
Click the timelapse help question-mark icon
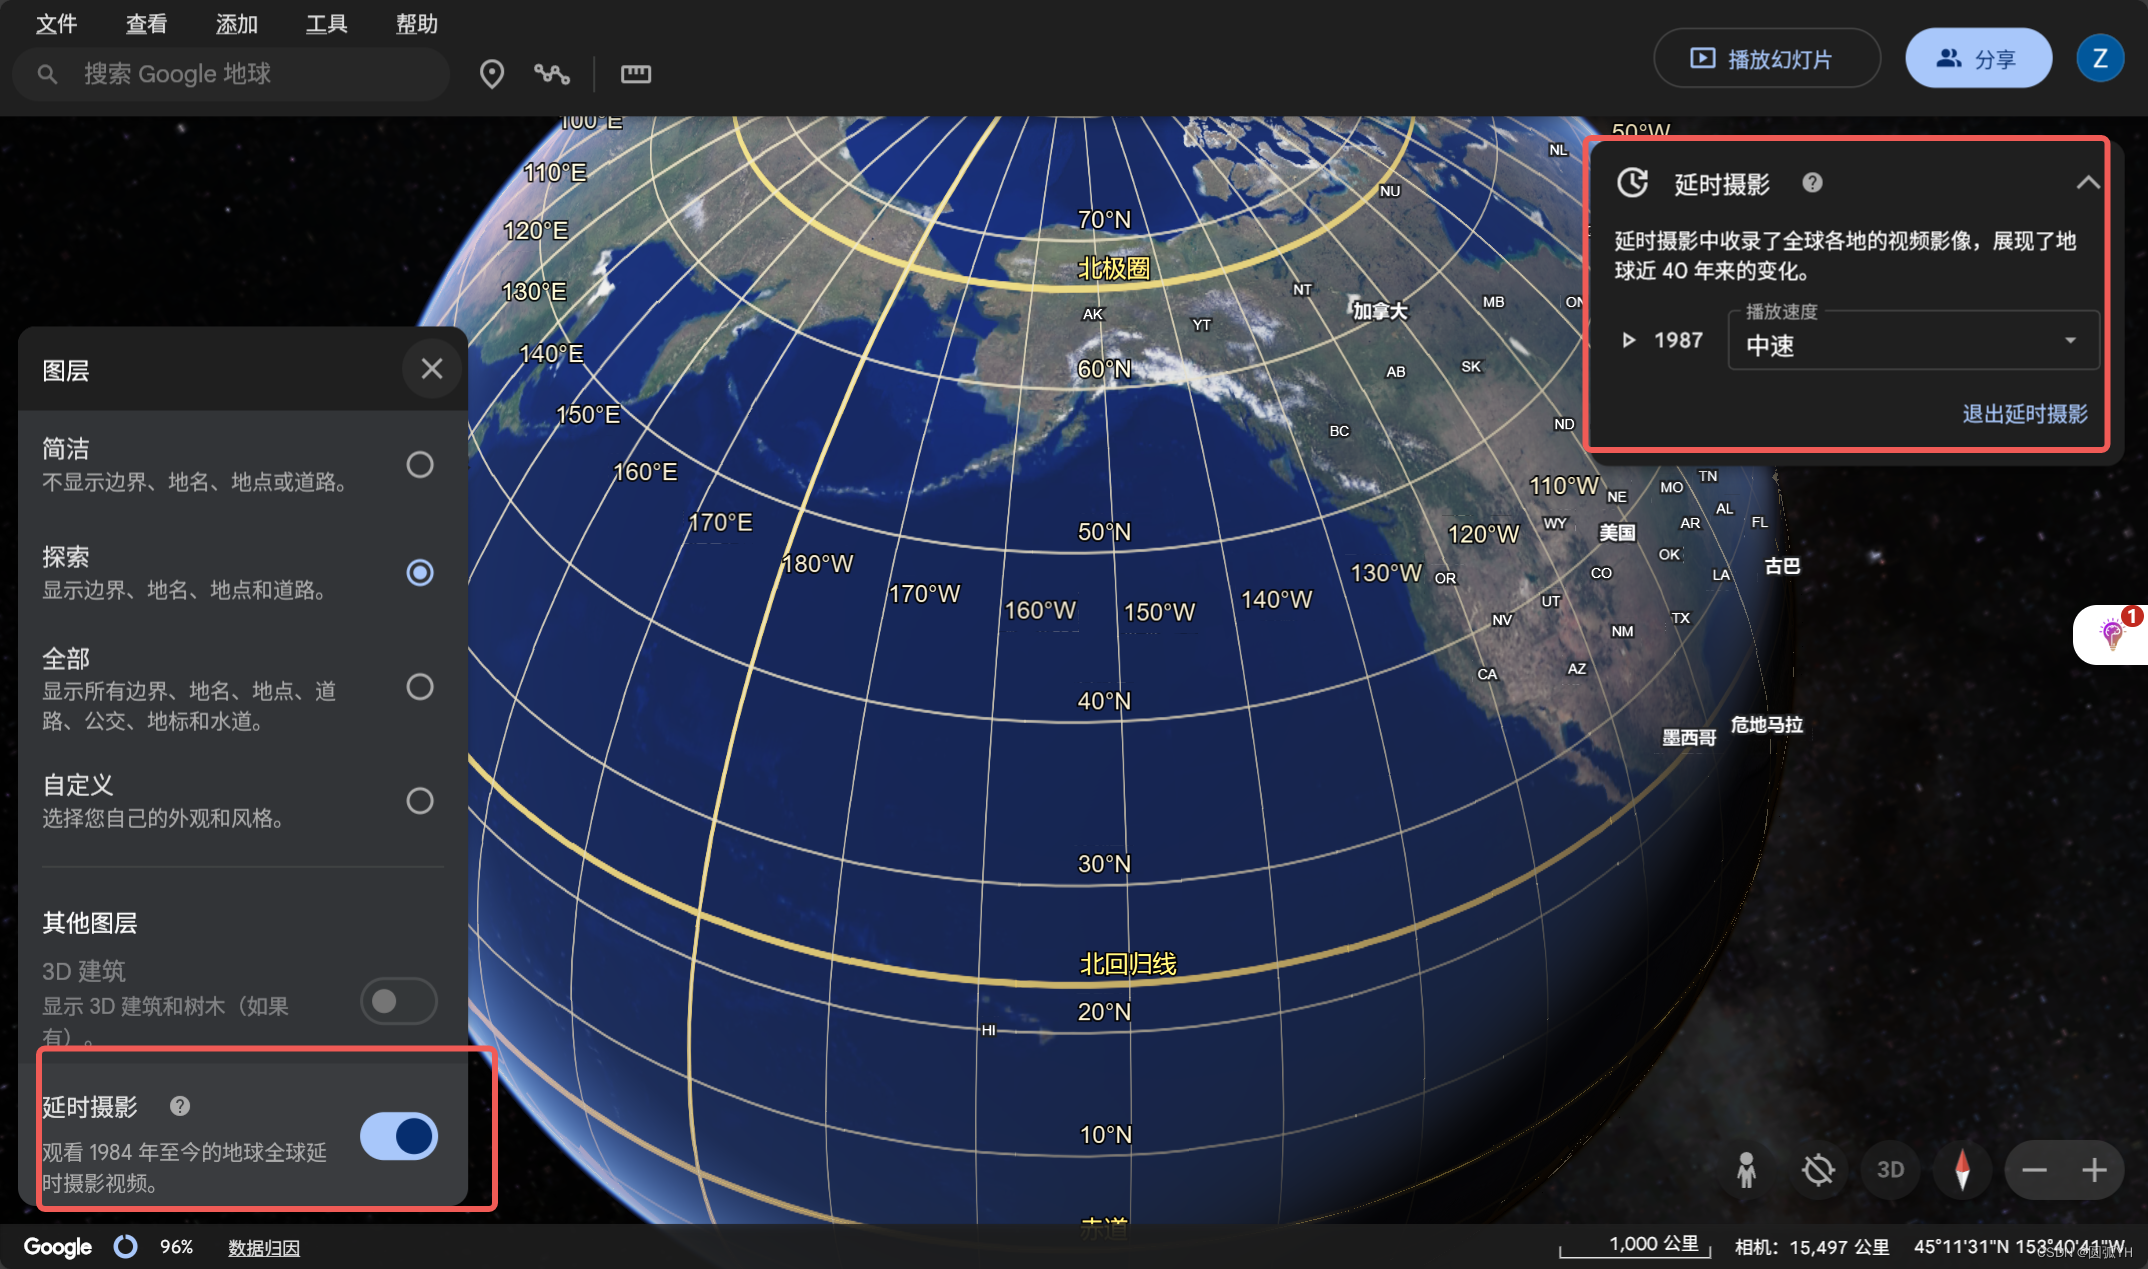tap(1812, 183)
